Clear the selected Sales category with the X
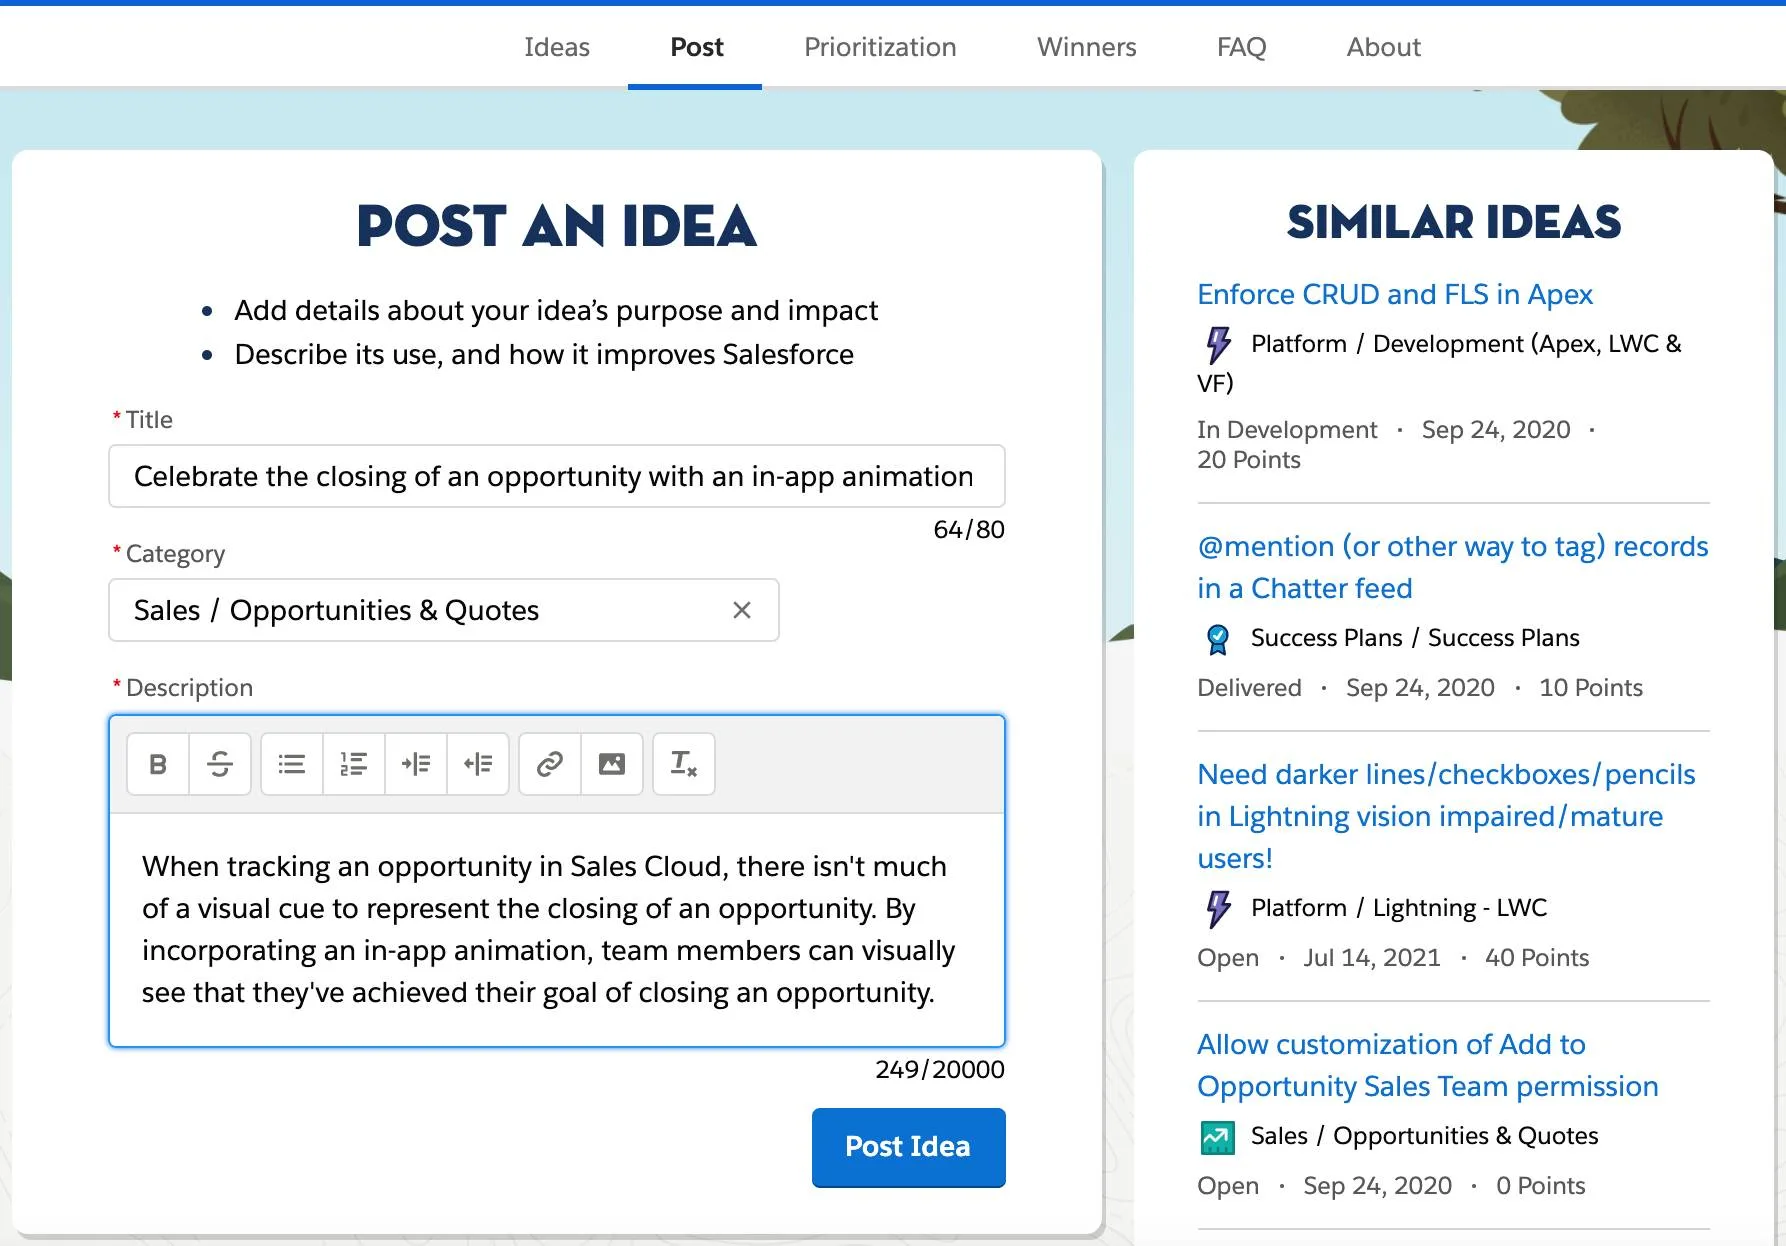The image size is (1786, 1246). [742, 610]
